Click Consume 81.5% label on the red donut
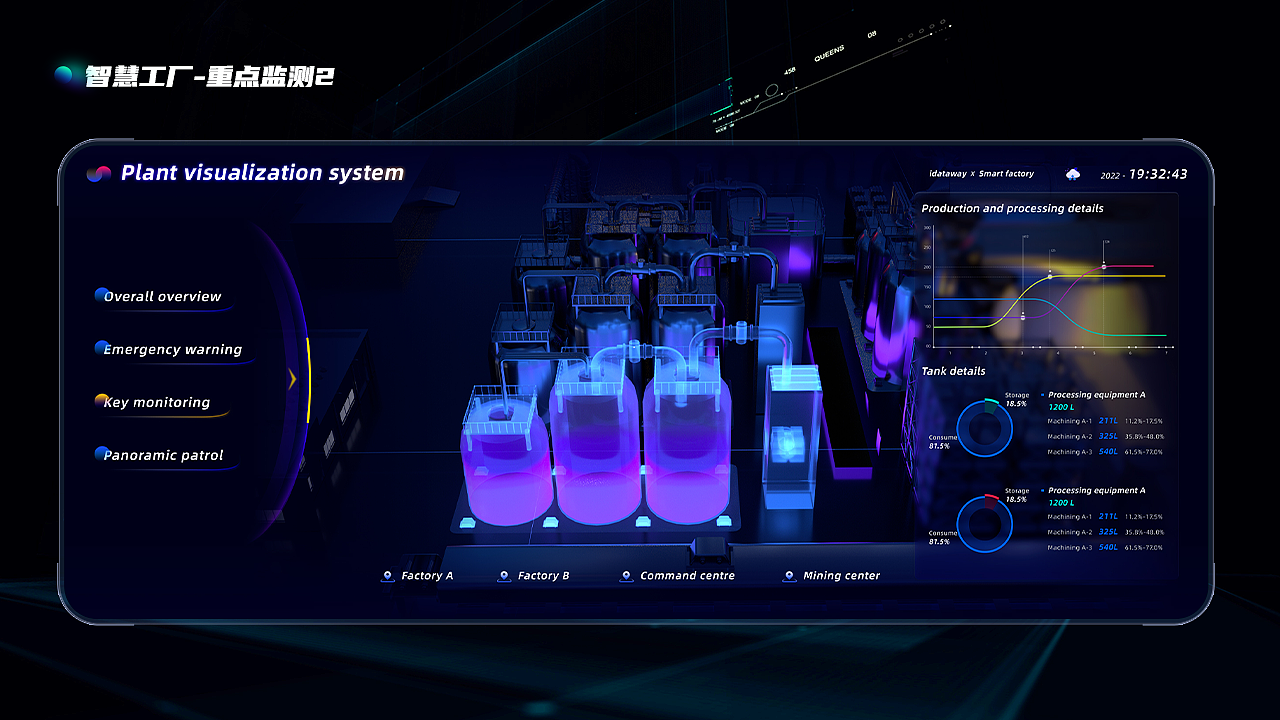The height and width of the screenshot is (720, 1280). (x=943, y=537)
